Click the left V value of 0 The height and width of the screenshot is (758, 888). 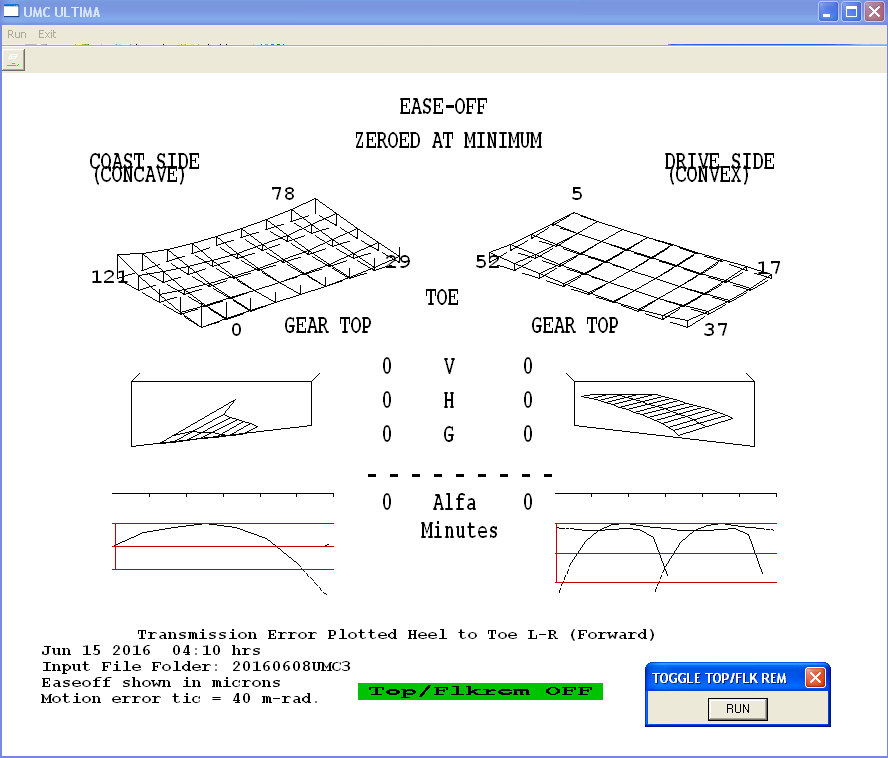(x=387, y=367)
